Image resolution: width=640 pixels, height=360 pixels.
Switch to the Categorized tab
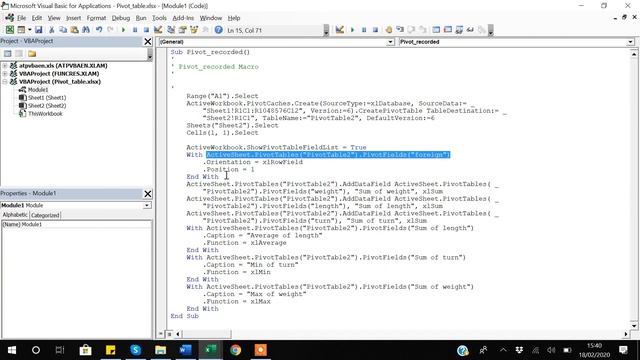pyautogui.click(x=45, y=215)
